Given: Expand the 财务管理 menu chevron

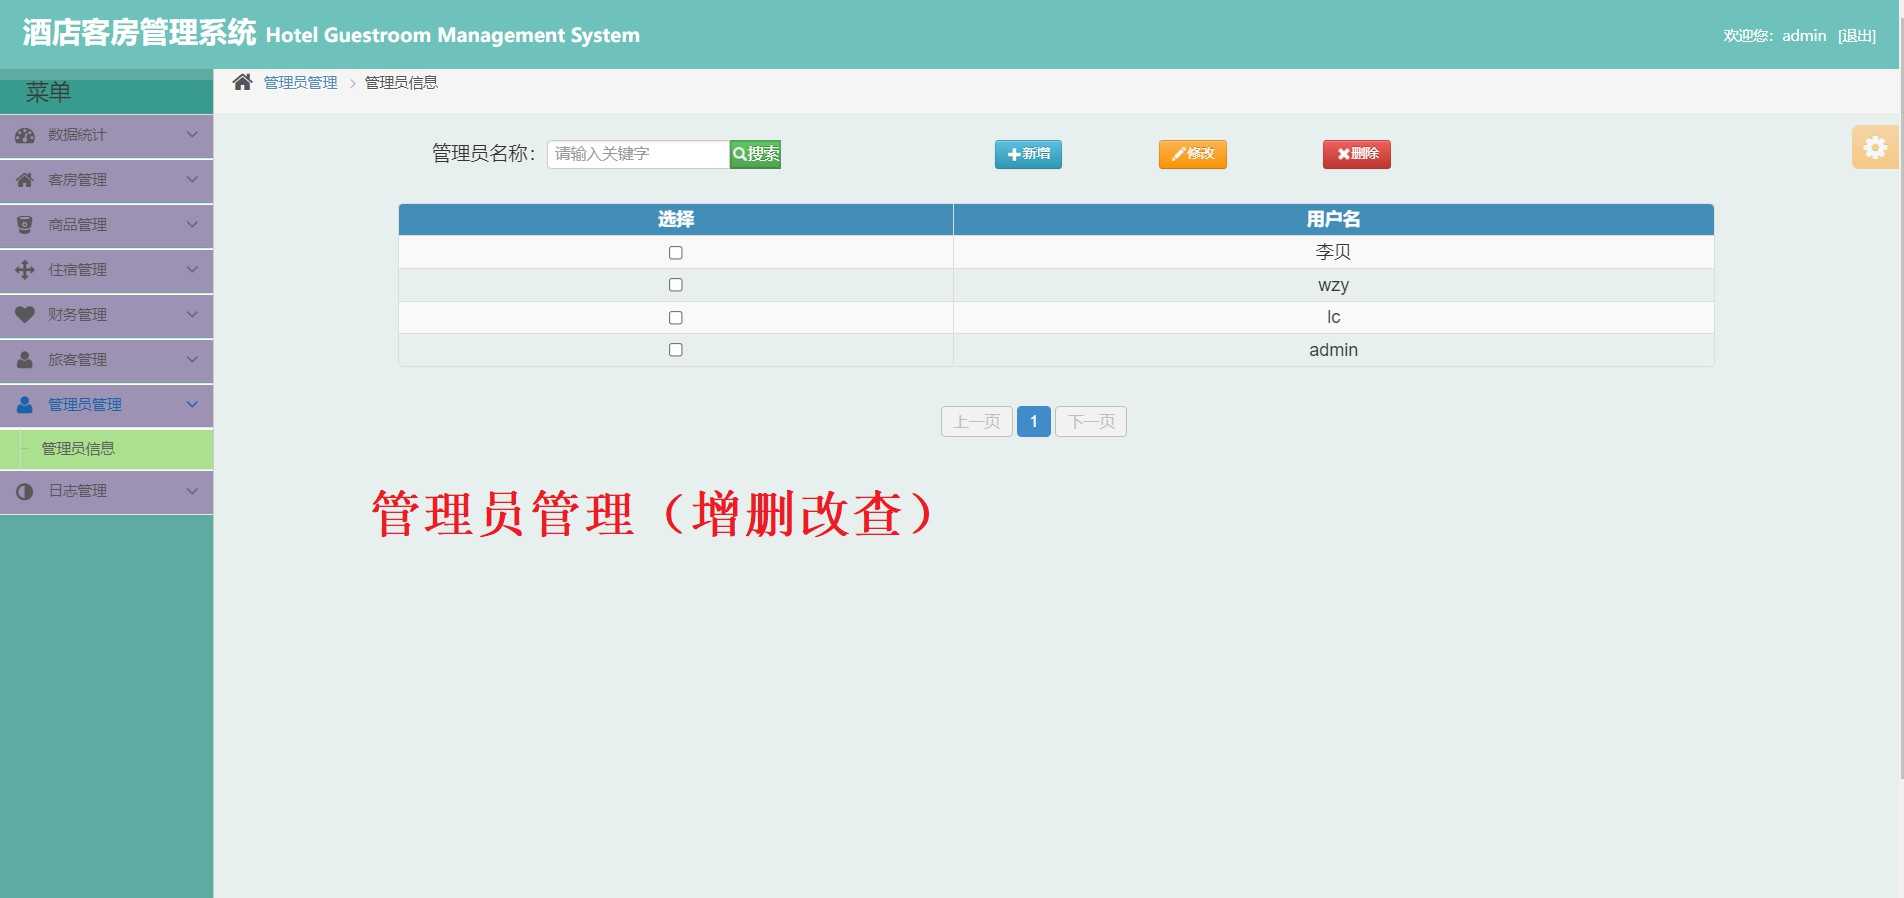Looking at the screenshot, I should click(x=192, y=315).
